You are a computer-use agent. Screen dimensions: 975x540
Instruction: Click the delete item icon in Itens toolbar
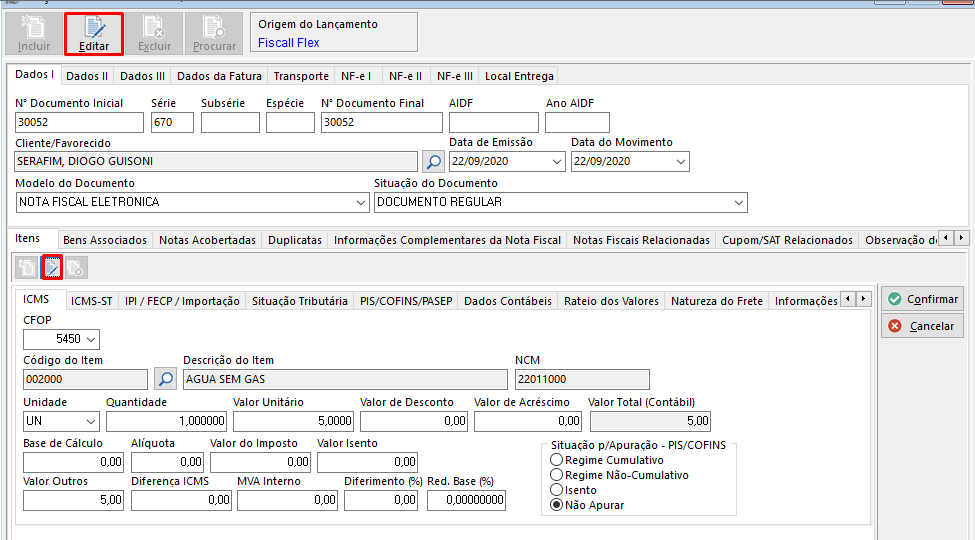click(76, 268)
